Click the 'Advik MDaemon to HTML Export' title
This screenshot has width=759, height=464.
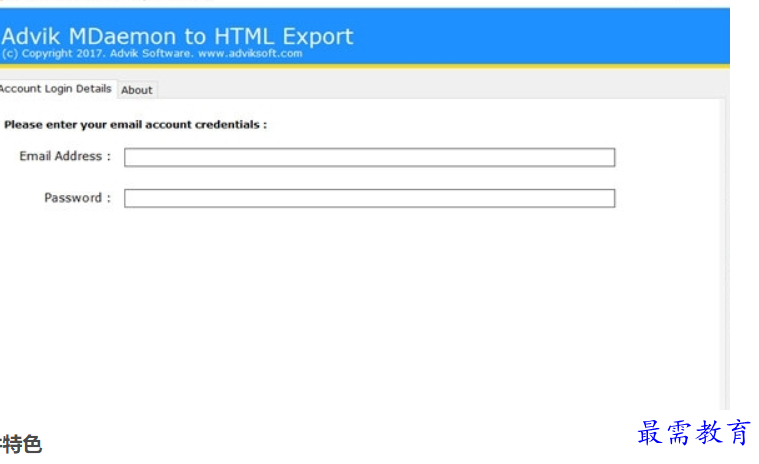[177, 36]
